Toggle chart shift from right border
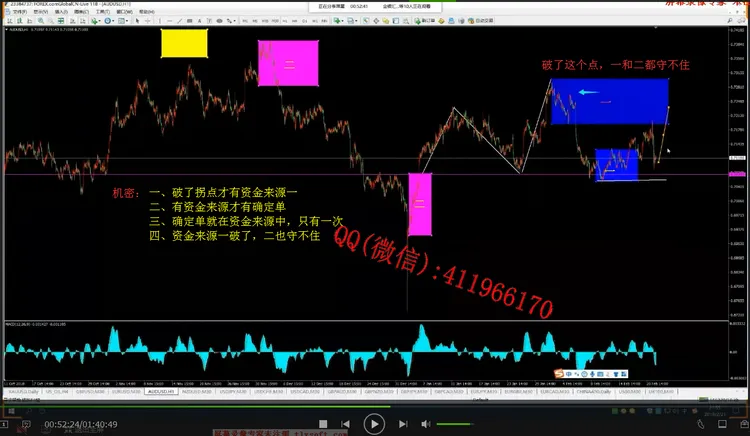 pyautogui.click(x=82, y=21)
